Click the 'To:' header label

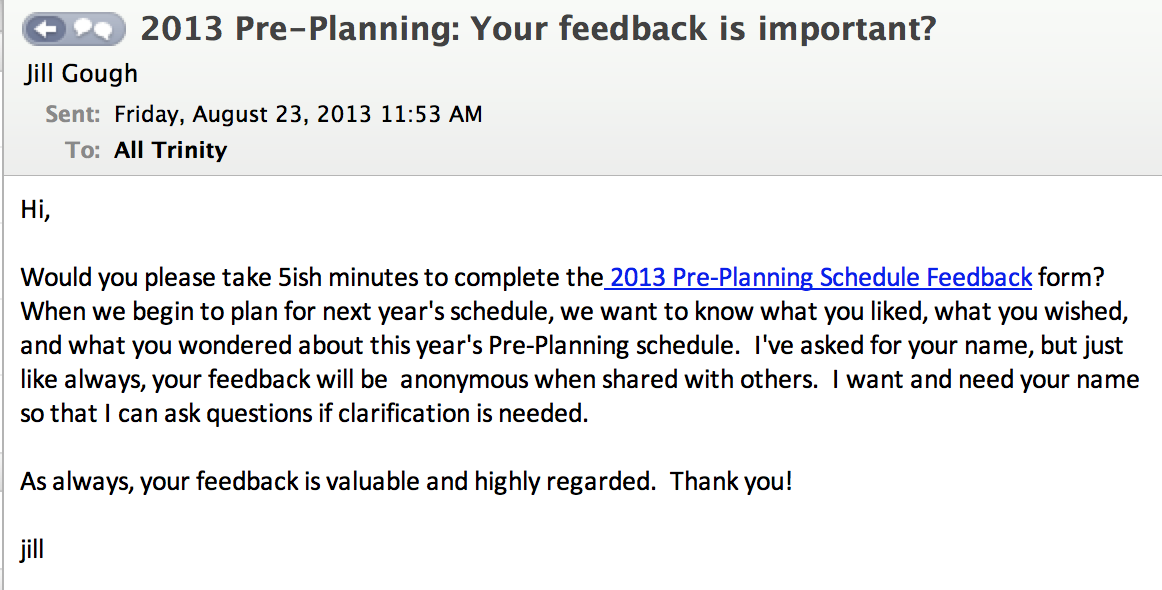(82, 150)
